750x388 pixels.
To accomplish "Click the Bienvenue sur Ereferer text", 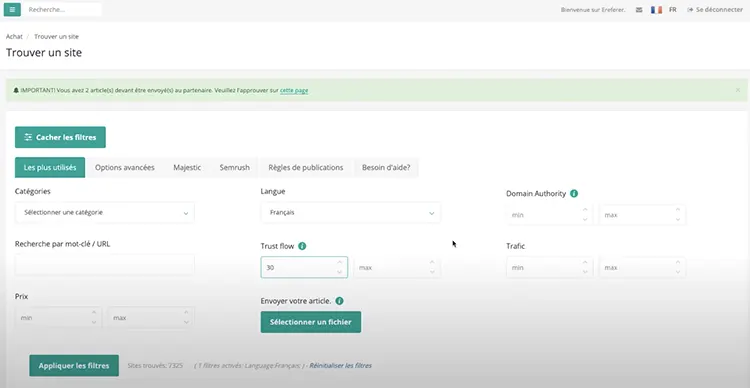I will click(593, 10).
